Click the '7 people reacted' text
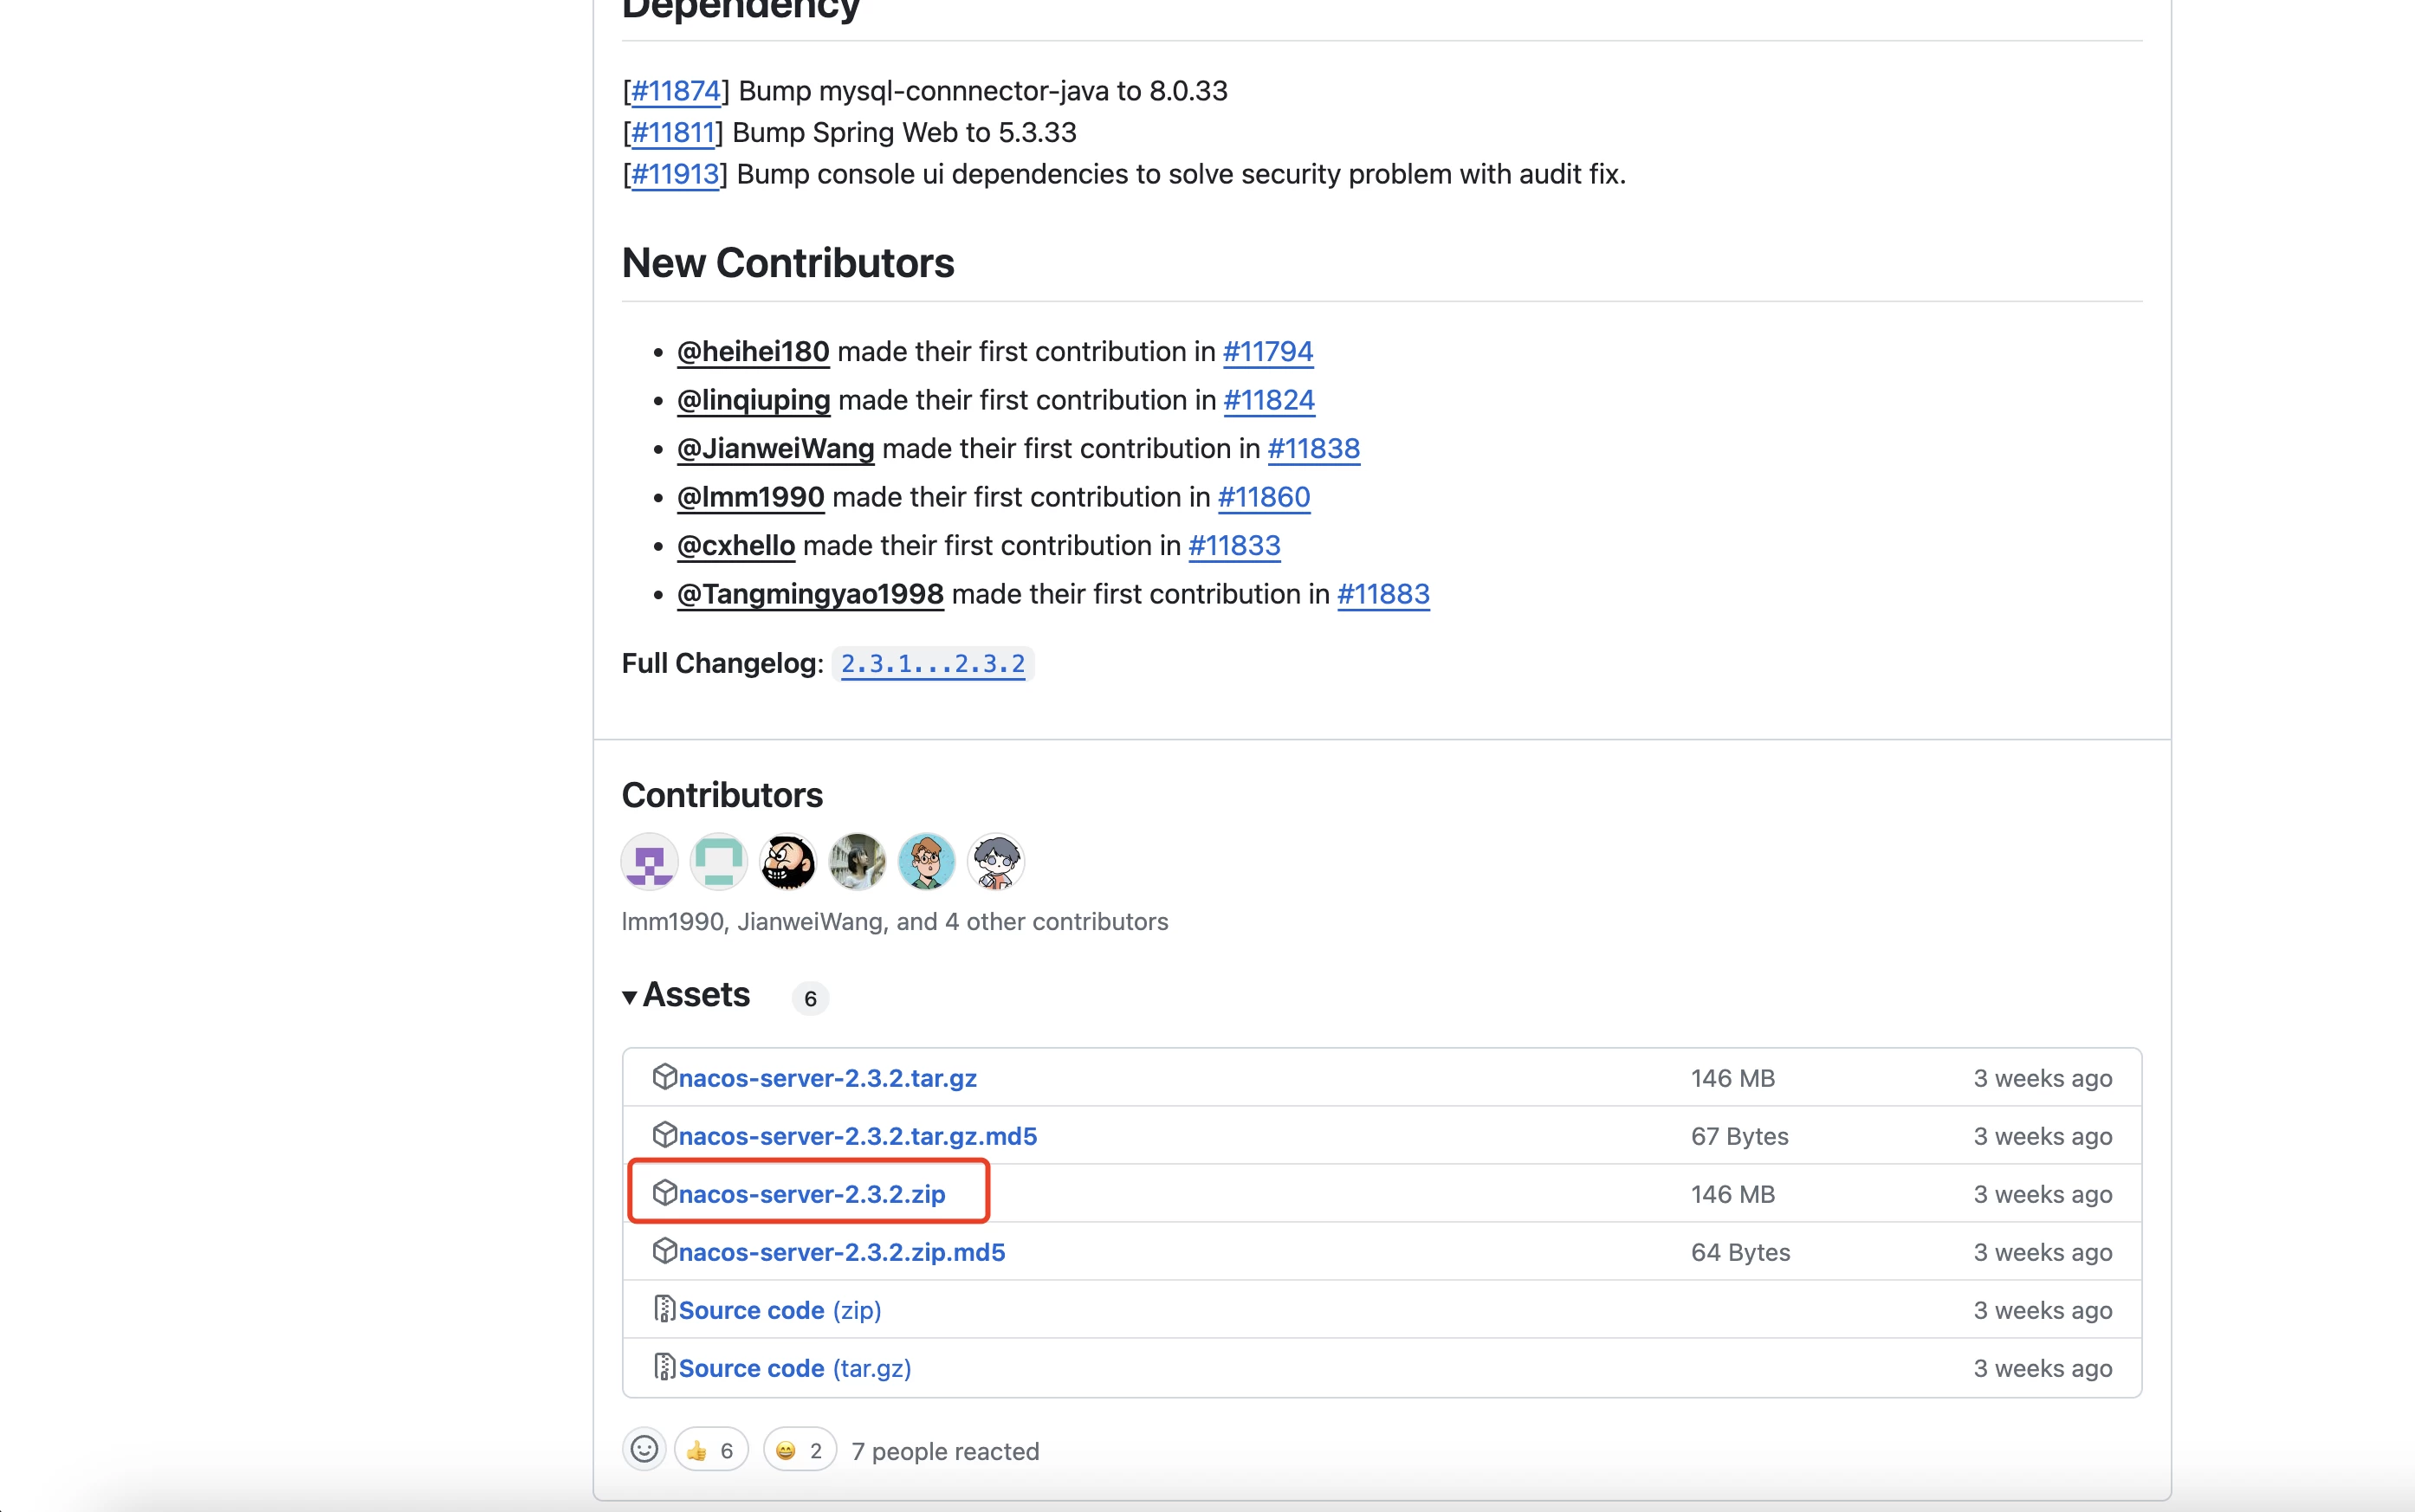The height and width of the screenshot is (1512, 2415). click(946, 1451)
